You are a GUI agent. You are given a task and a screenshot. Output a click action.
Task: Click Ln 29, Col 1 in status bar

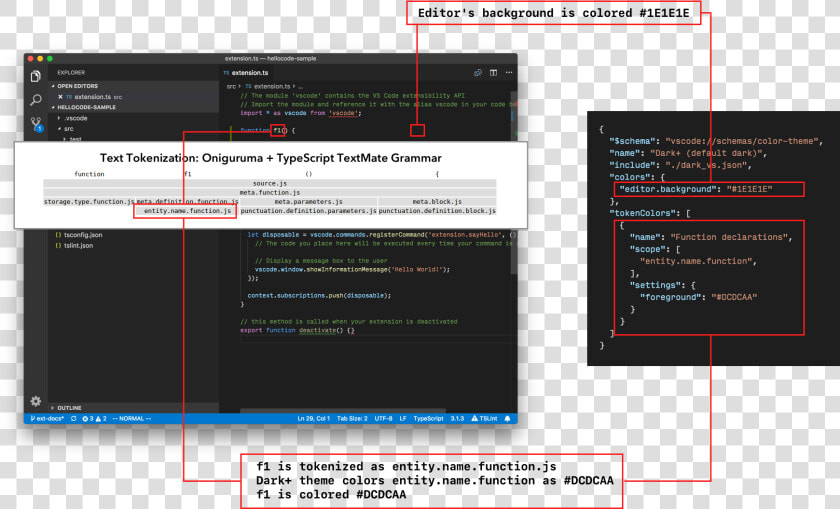click(x=313, y=418)
